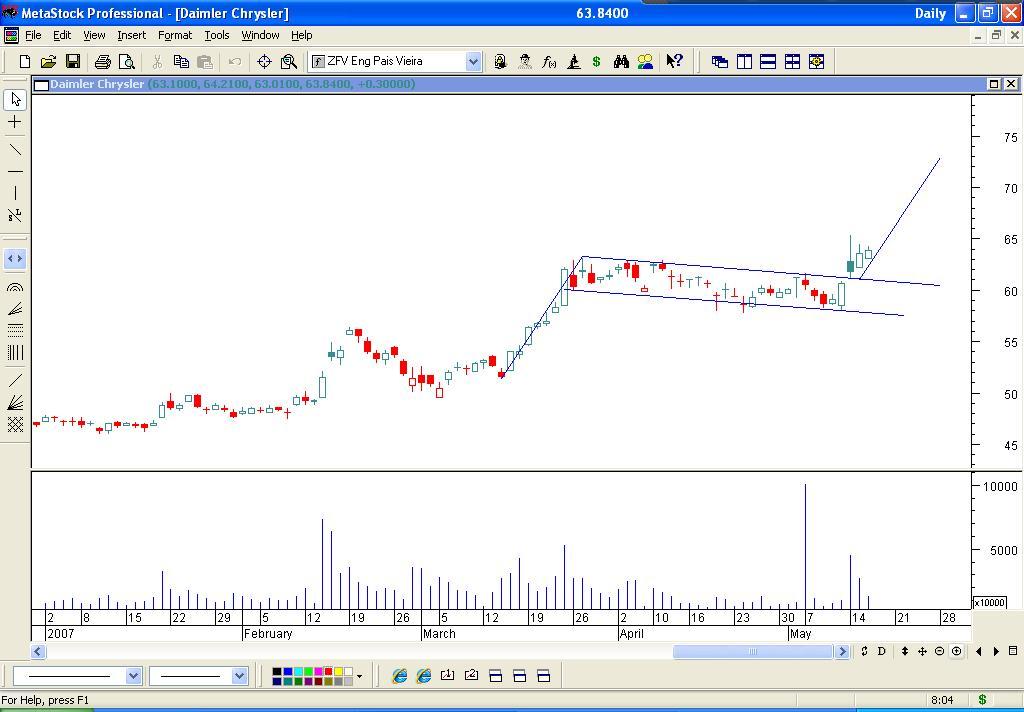Screen dimensions: 1024x712
Task: Pick the yellow color swatch
Action: [338, 672]
